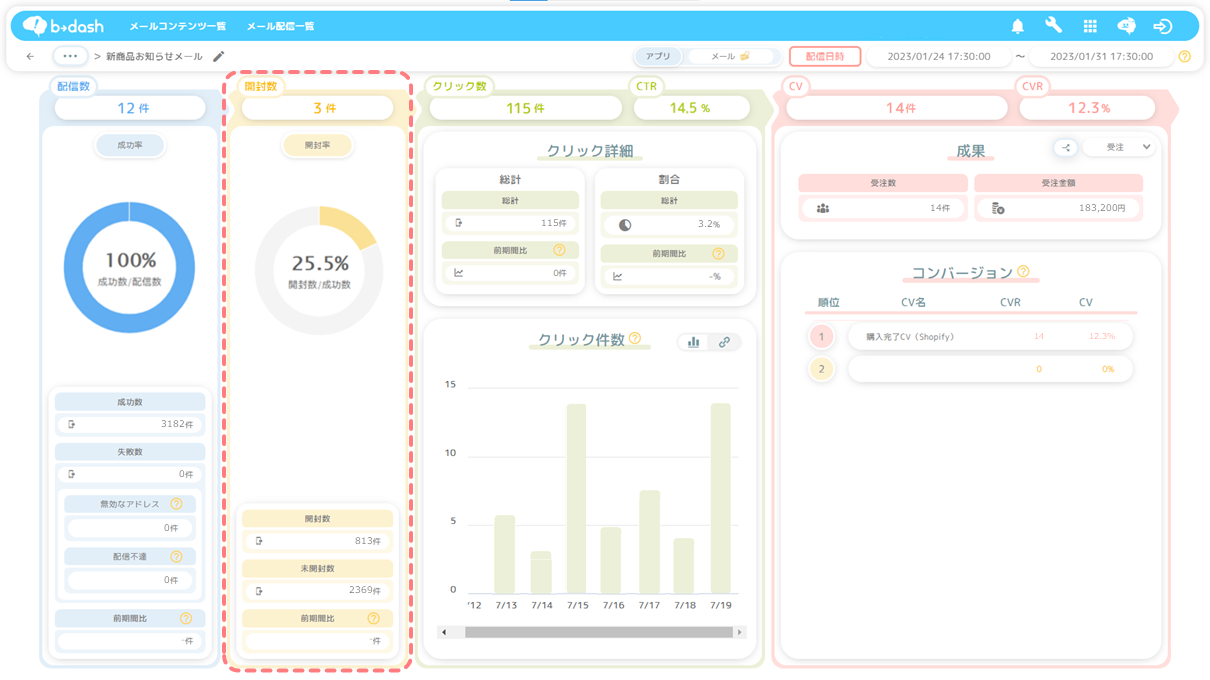Go back with the left arrow

coord(30,57)
